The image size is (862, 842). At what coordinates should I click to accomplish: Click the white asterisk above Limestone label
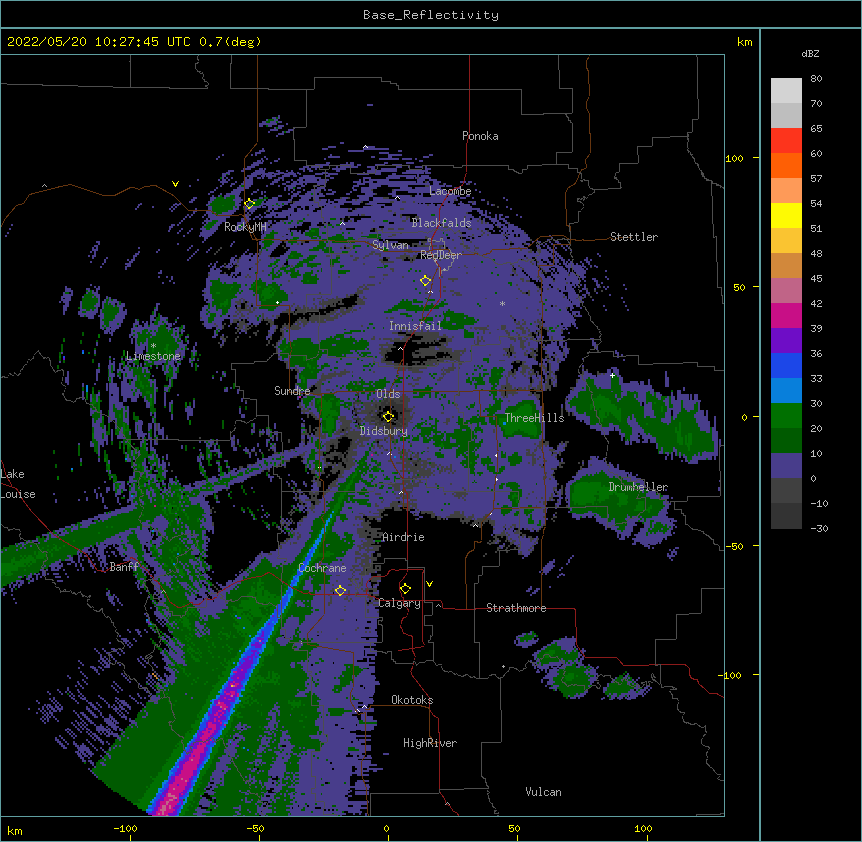(x=153, y=346)
